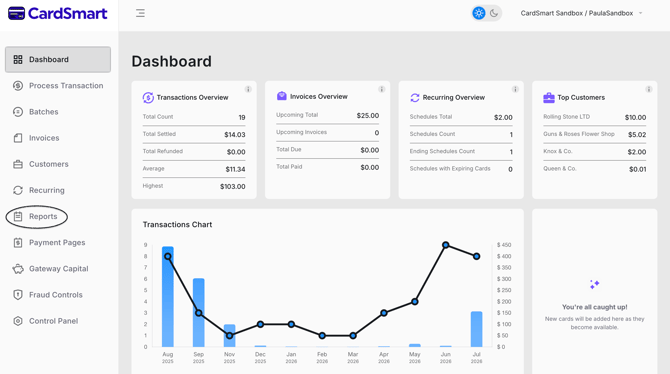Click the Process Transaction dollar icon

[18, 85]
